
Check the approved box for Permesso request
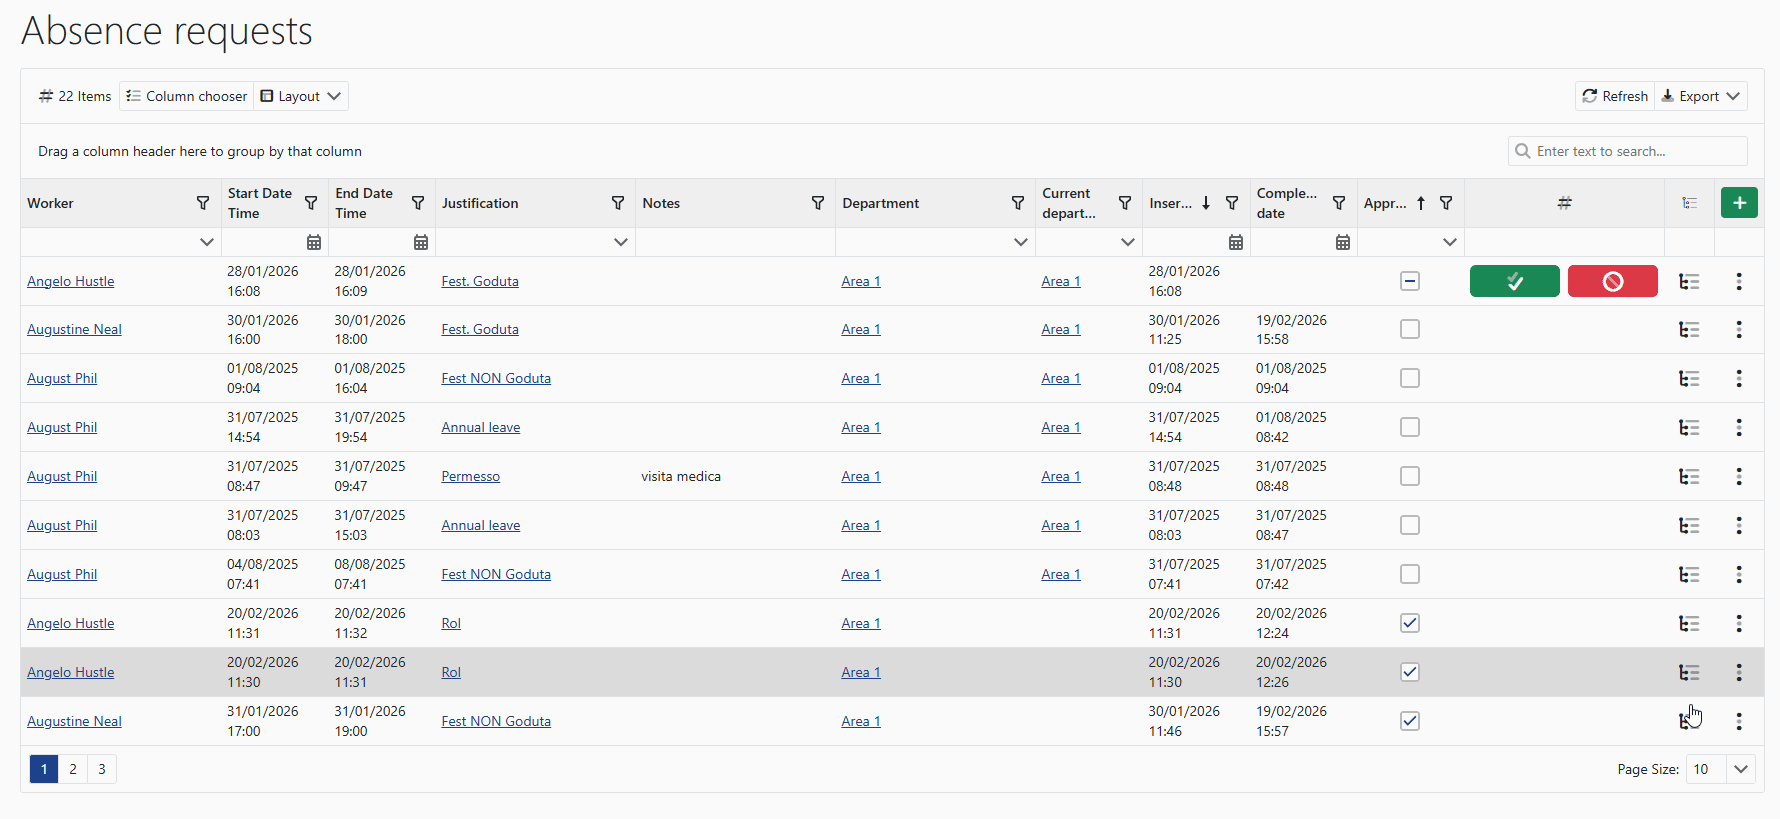[1410, 477]
